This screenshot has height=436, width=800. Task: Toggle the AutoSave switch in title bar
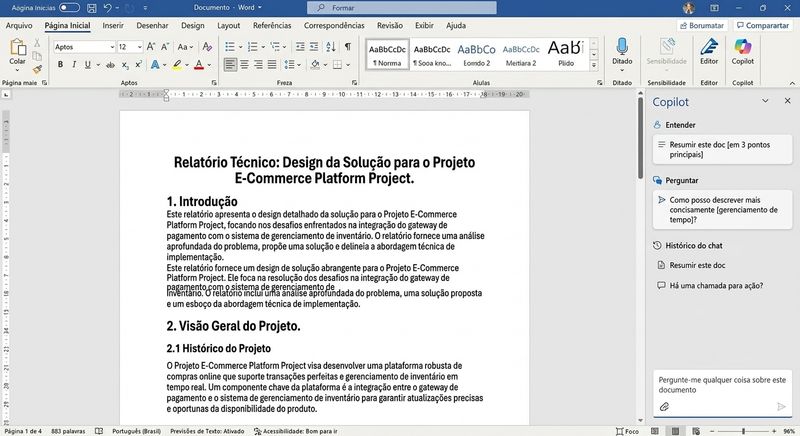[69, 8]
